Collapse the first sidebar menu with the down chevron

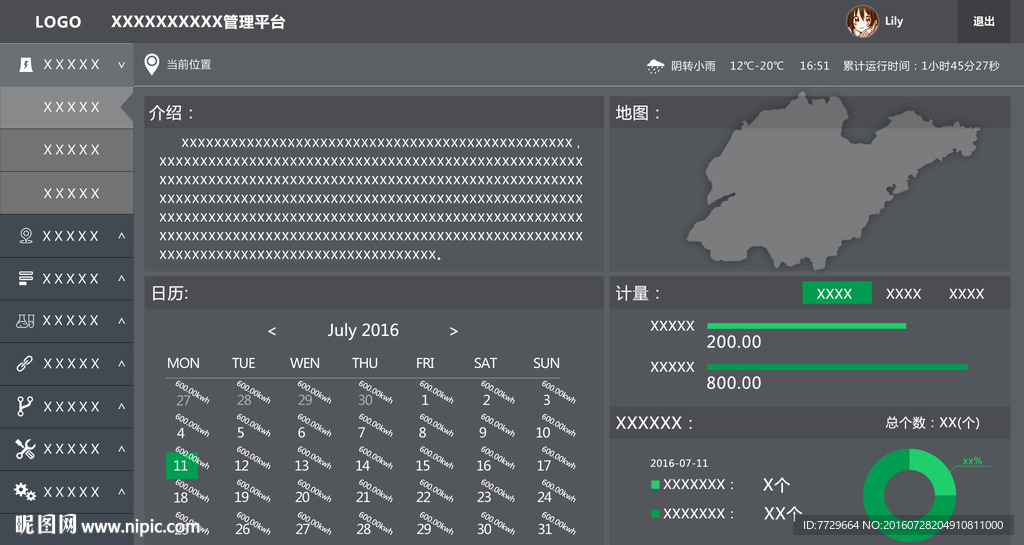click(122, 65)
